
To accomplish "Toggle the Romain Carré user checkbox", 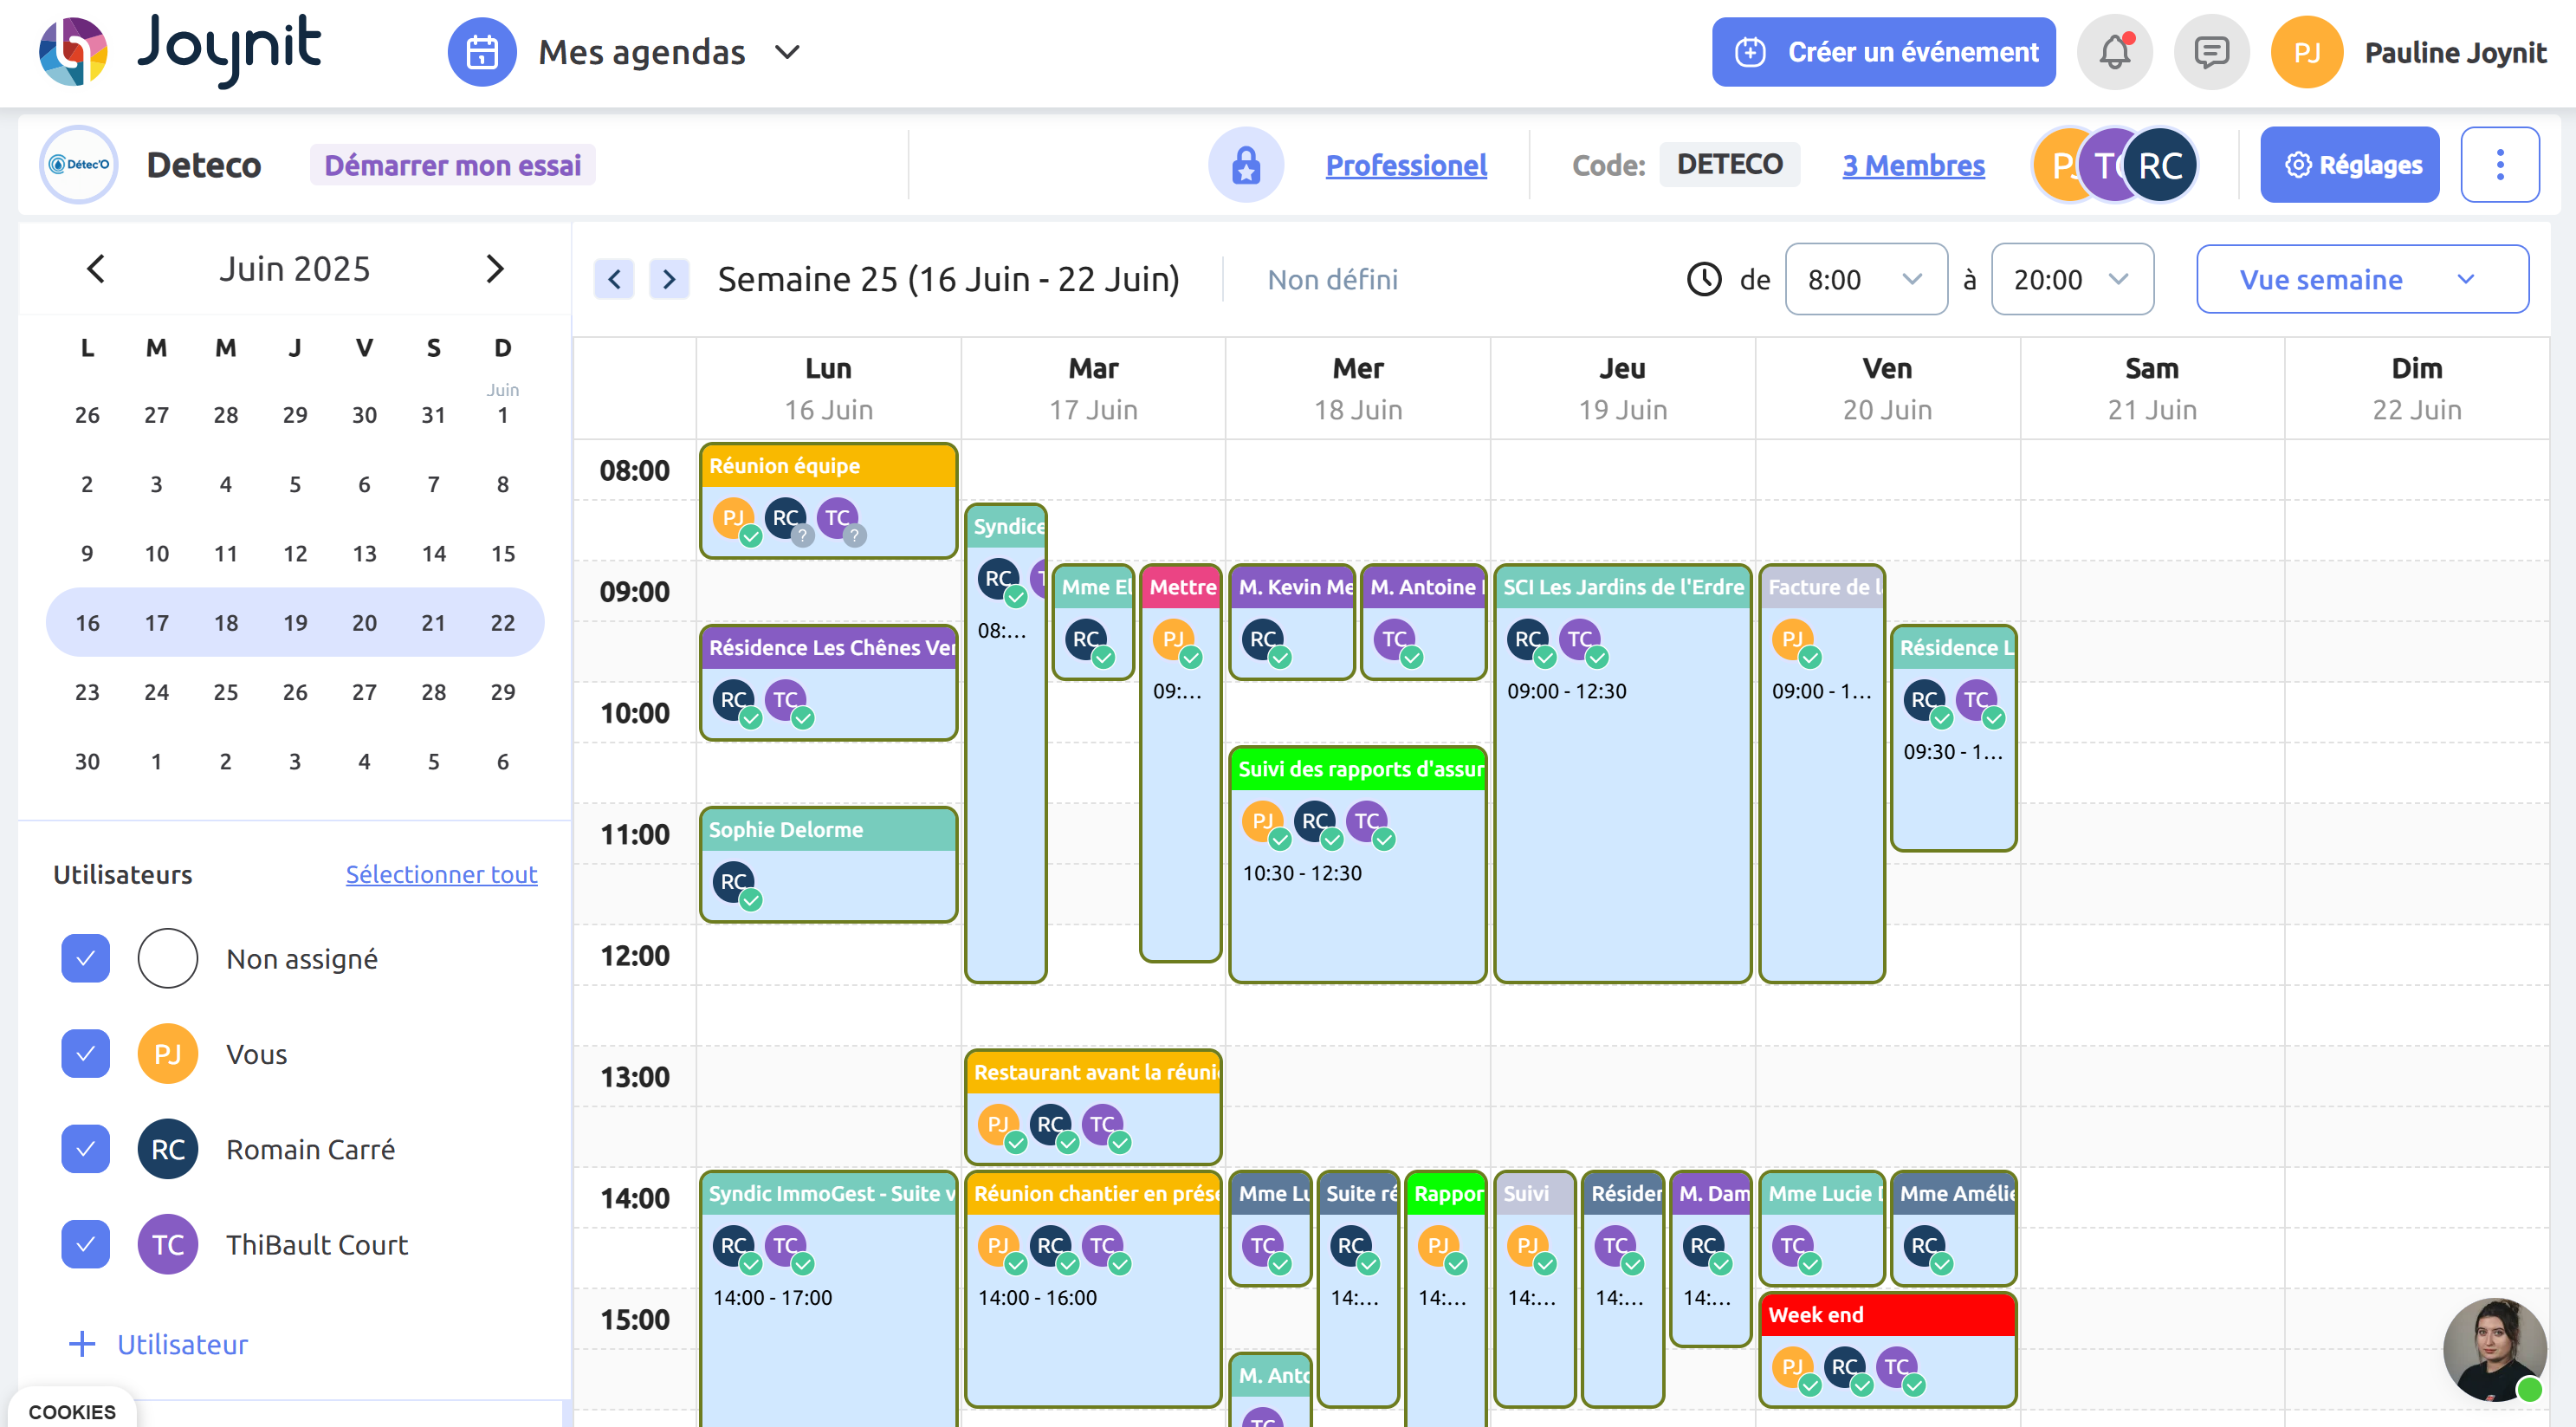I will pos(86,1149).
